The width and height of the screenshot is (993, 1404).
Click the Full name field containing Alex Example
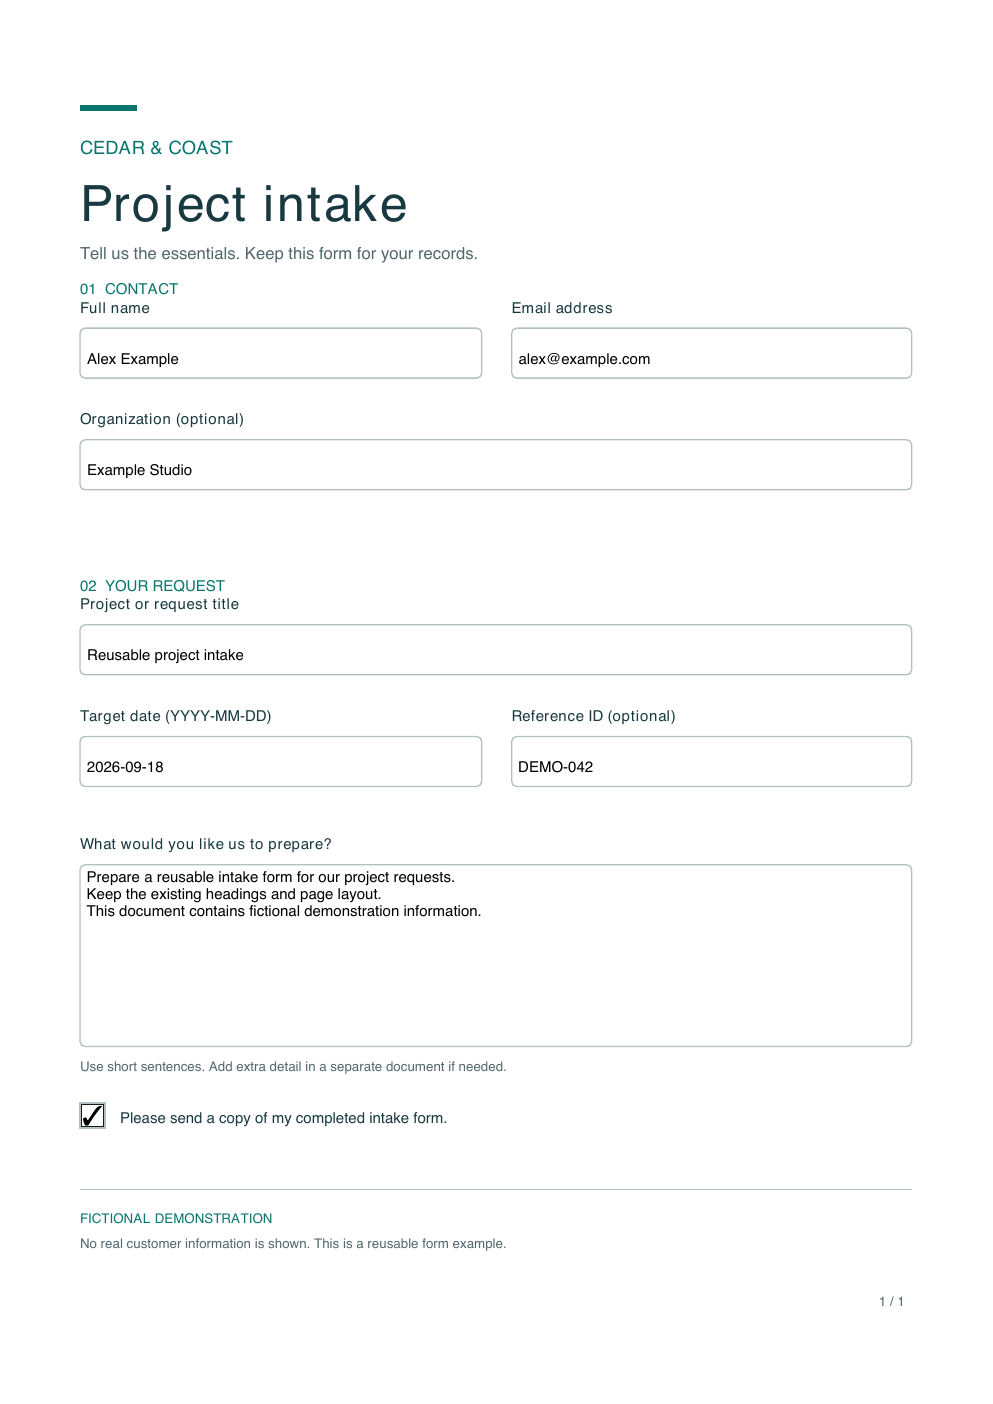tap(281, 353)
